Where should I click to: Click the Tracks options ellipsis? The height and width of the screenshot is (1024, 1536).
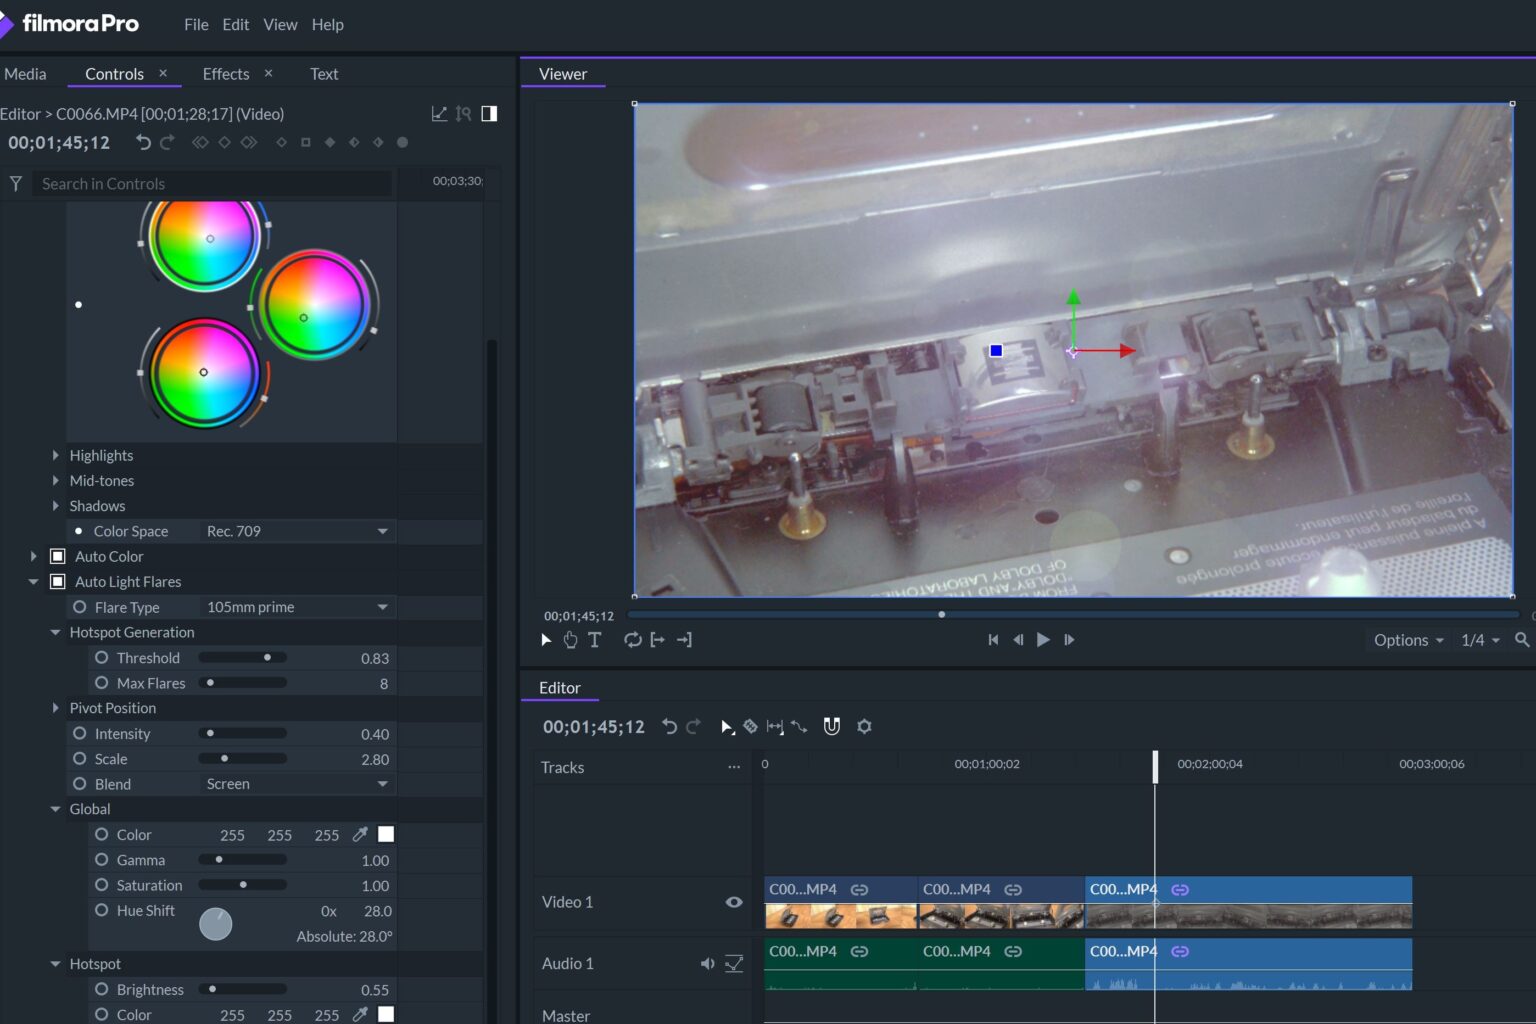[x=734, y=768]
